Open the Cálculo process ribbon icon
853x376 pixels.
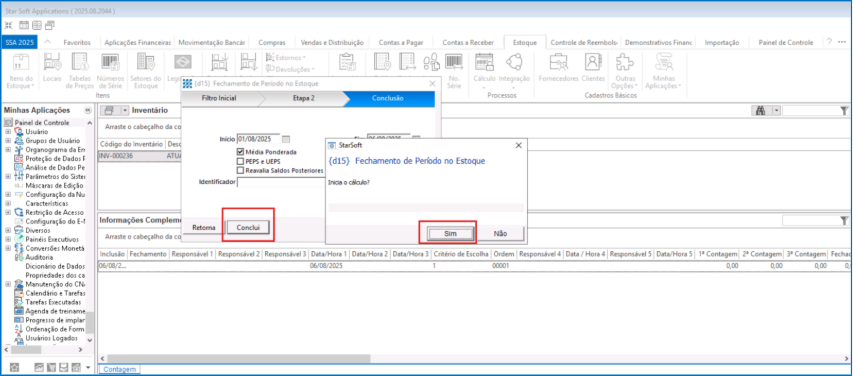484,71
